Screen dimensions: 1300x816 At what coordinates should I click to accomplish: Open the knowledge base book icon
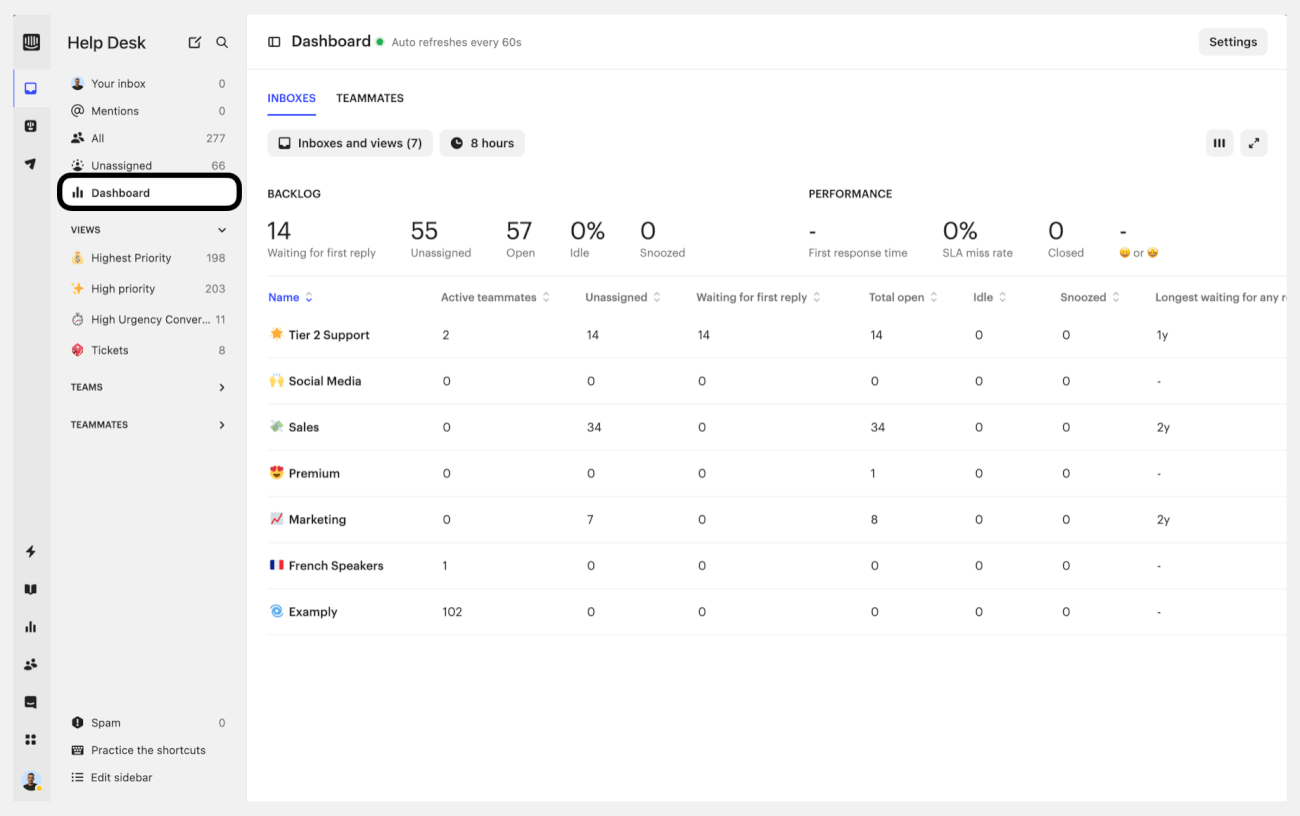point(30,588)
